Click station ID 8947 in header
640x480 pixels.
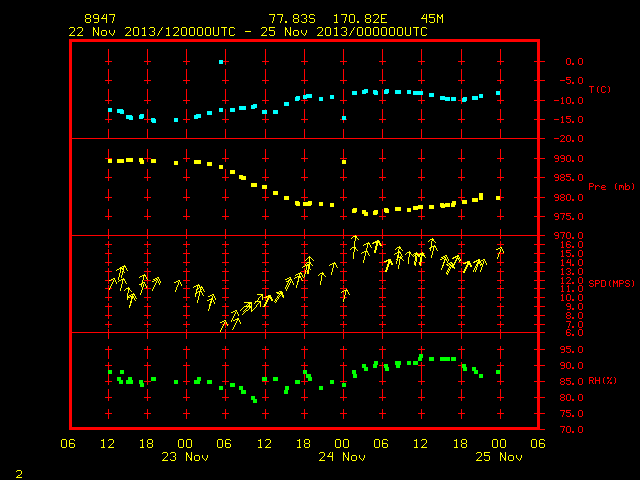(100, 19)
